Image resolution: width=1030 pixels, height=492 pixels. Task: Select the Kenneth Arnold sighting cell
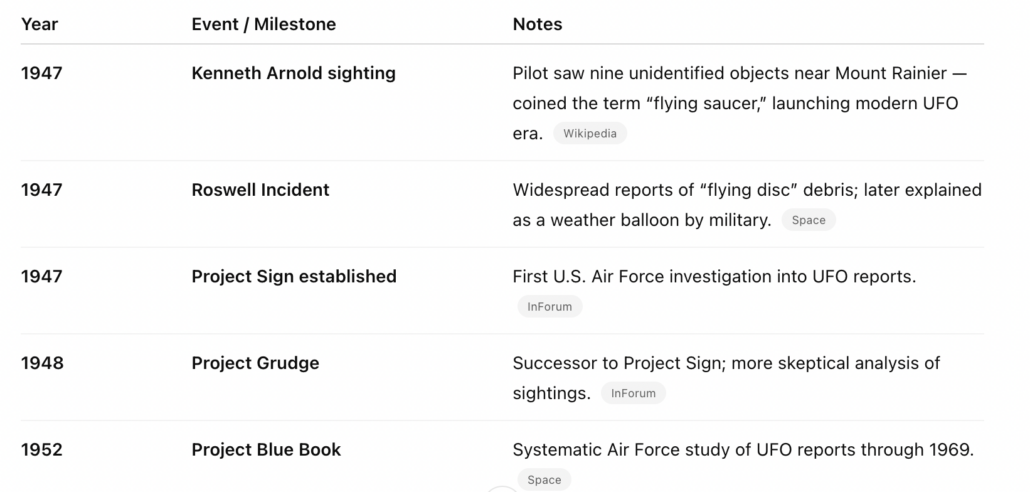[293, 73]
